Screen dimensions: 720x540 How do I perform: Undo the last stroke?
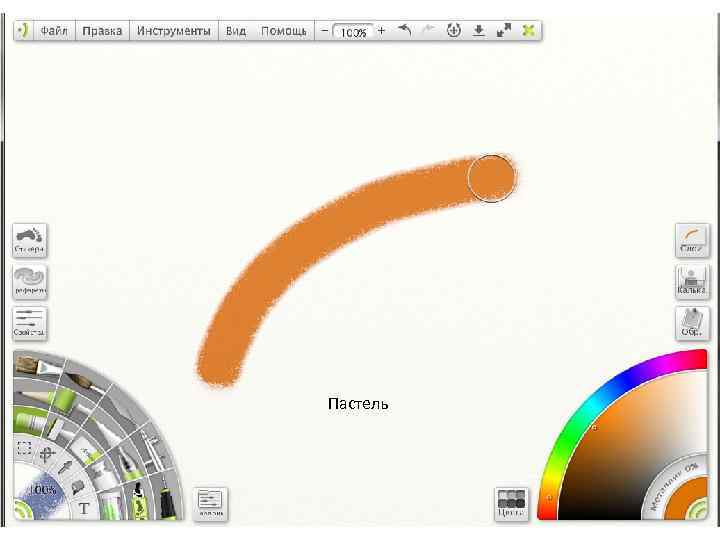[404, 30]
